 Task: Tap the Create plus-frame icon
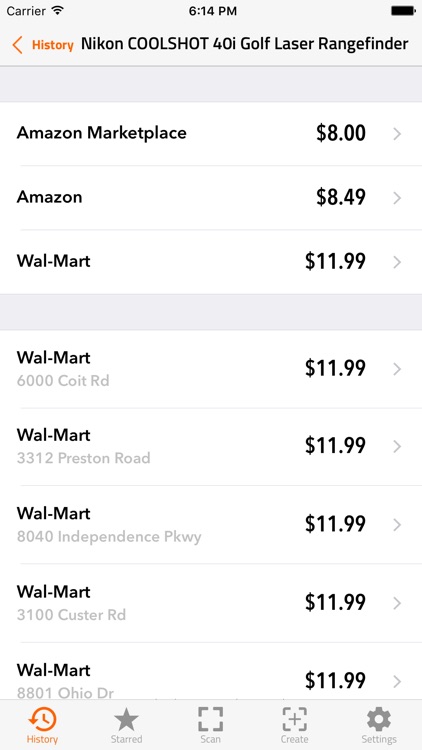click(x=294, y=719)
